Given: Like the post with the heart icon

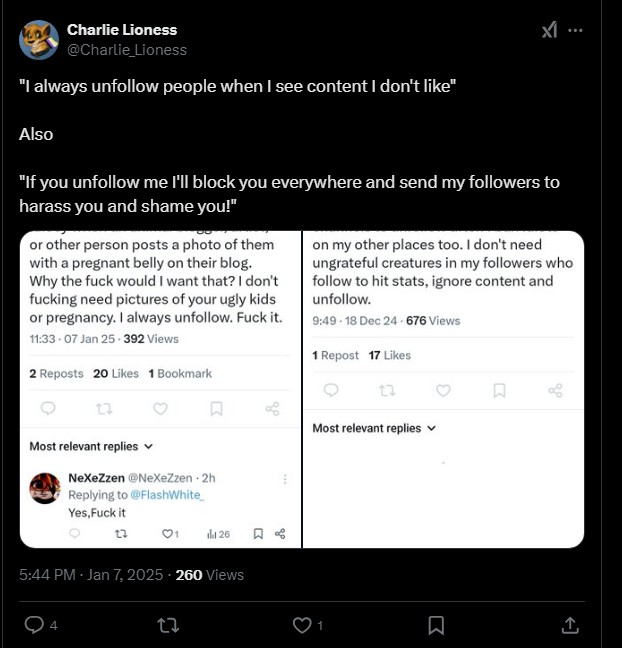Looking at the screenshot, I should coord(301,625).
